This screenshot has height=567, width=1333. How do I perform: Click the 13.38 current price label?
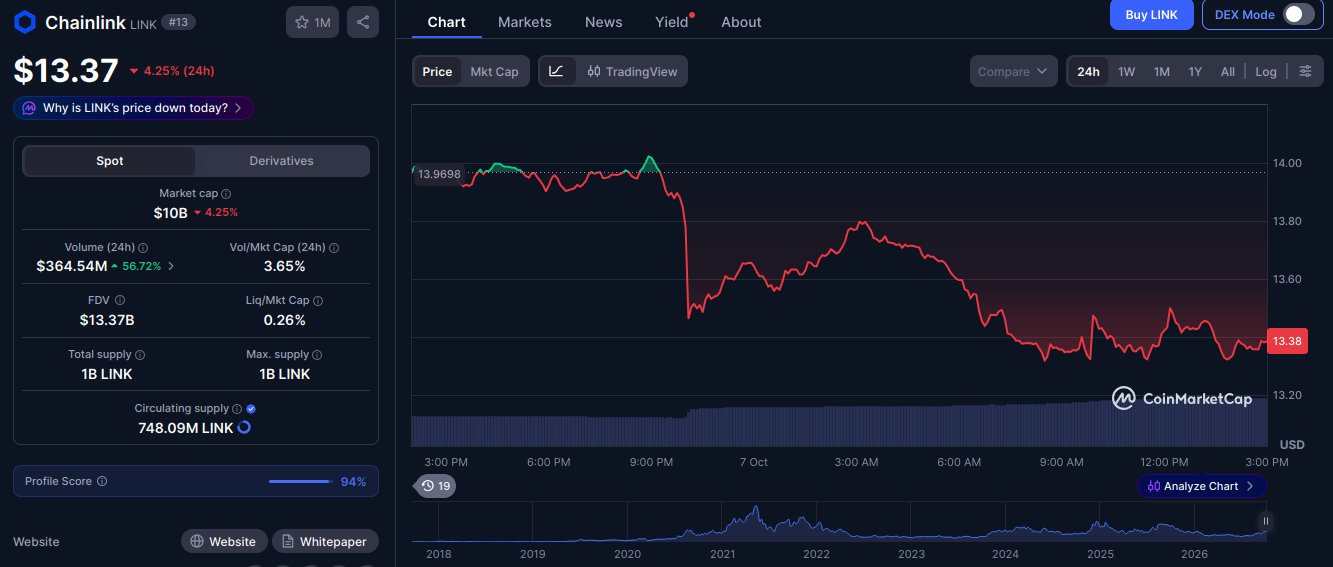[1289, 341]
